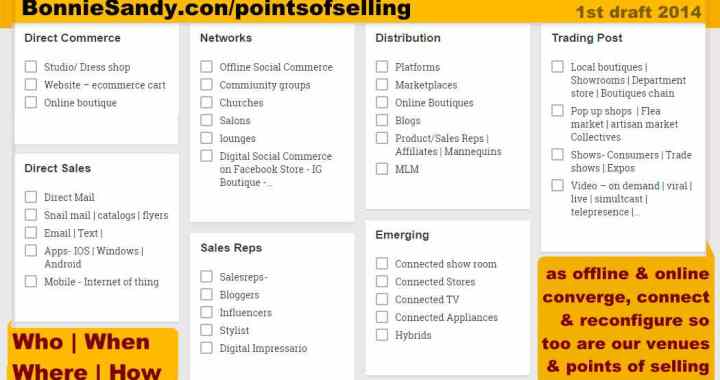
Task: Check Pop up shops | Flea market box
Action: click(557, 111)
